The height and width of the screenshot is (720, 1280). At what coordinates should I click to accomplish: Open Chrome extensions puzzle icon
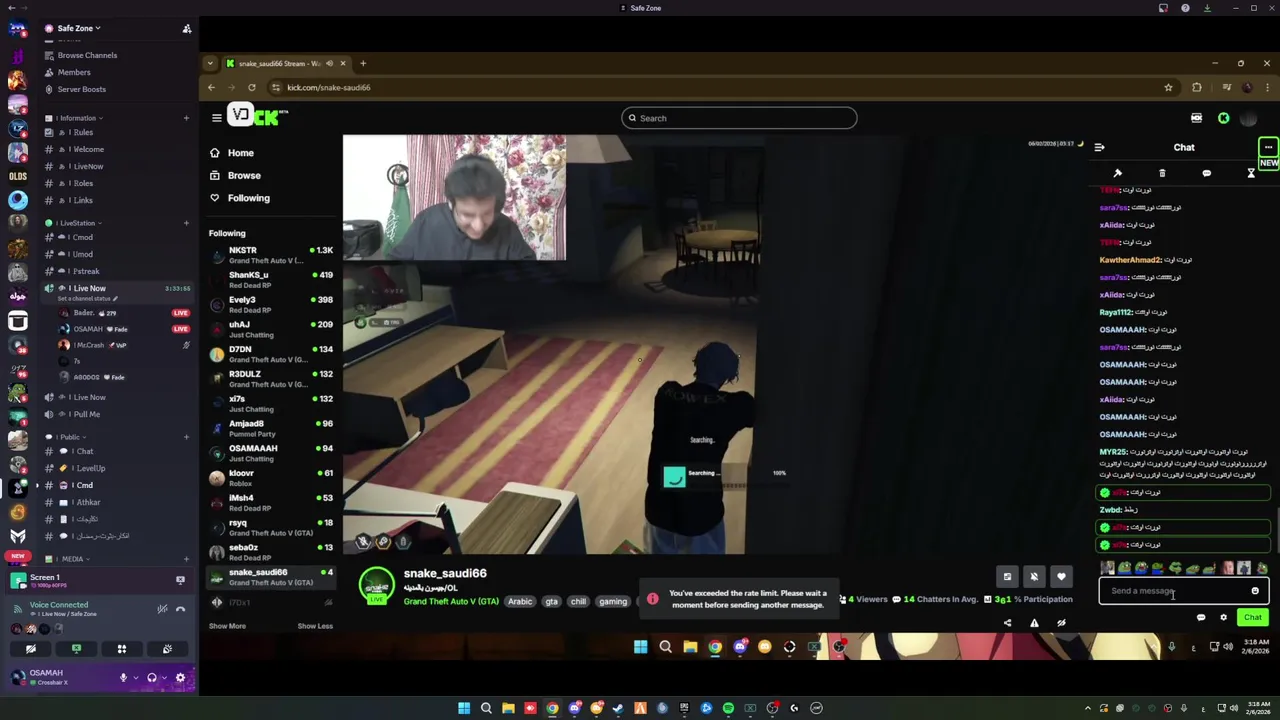(x=1196, y=87)
